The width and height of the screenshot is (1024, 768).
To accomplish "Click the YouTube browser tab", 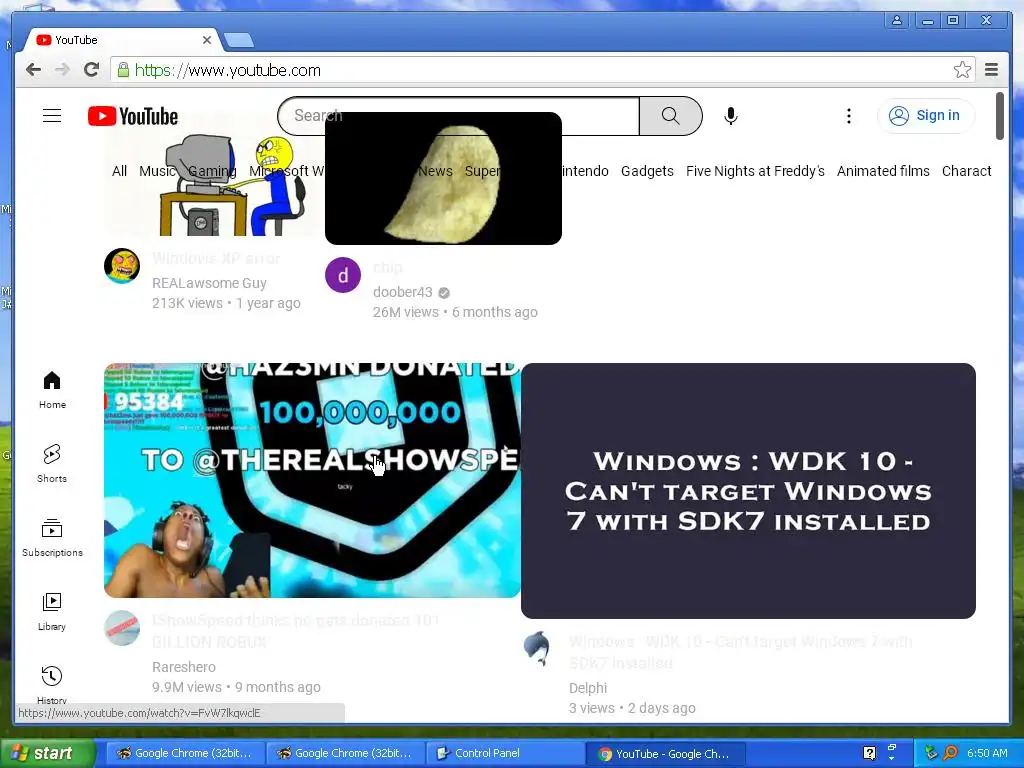I will pyautogui.click(x=121, y=40).
